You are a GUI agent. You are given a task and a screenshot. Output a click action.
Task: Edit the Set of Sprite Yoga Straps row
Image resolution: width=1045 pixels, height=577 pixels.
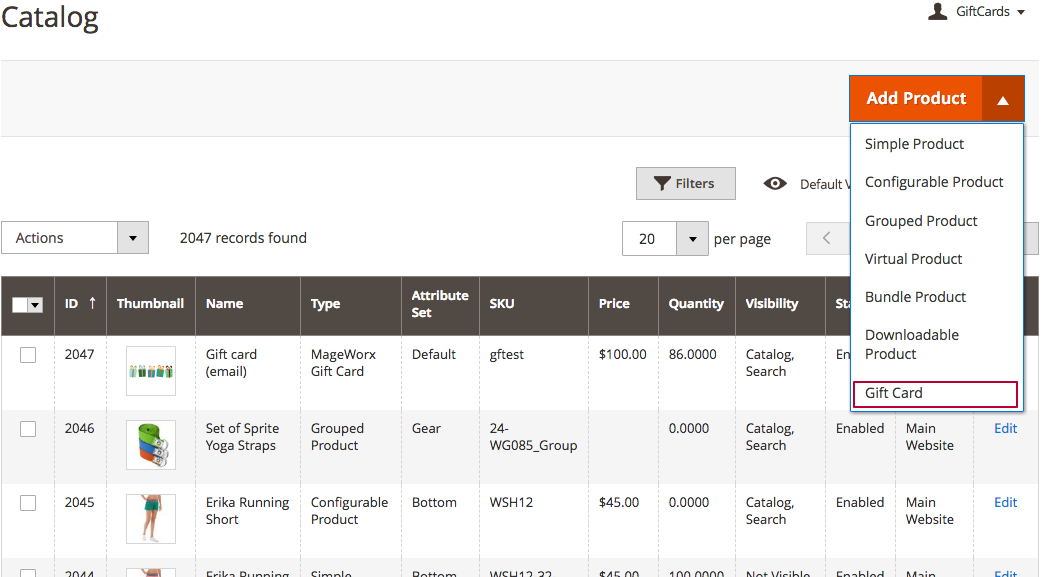pos(1005,428)
